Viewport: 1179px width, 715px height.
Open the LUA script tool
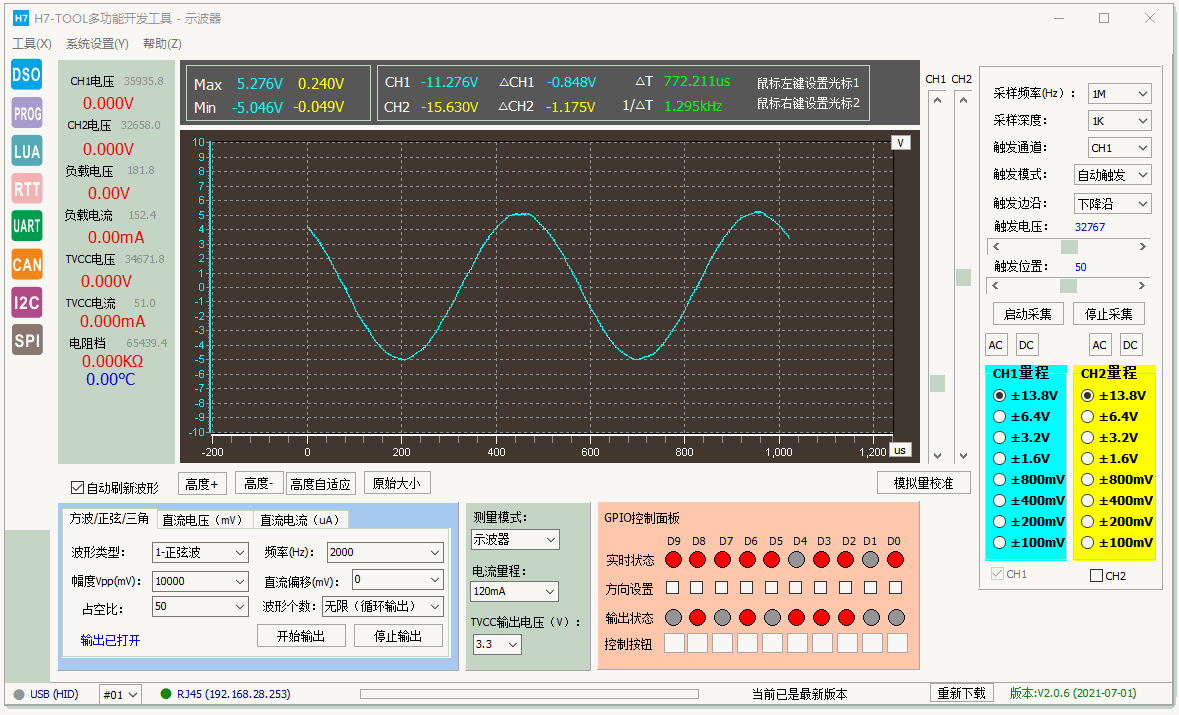(x=27, y=151)
